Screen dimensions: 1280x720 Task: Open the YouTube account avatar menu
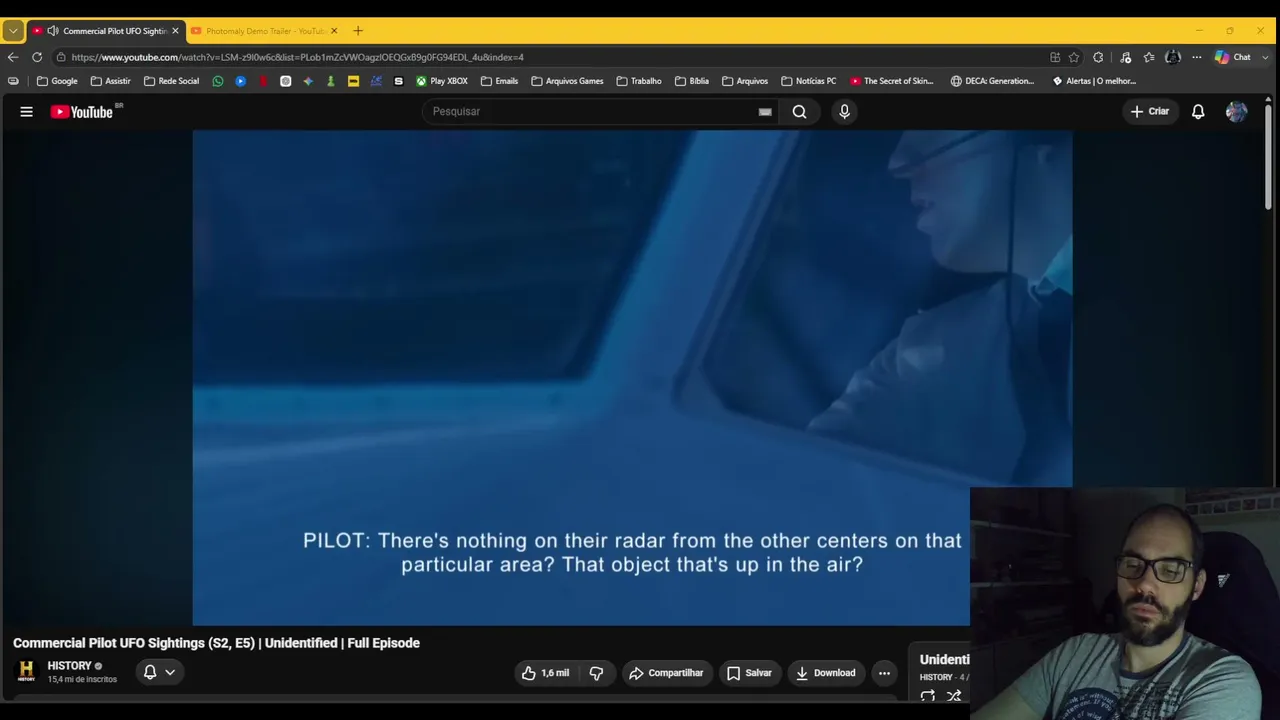(1236, 112)
